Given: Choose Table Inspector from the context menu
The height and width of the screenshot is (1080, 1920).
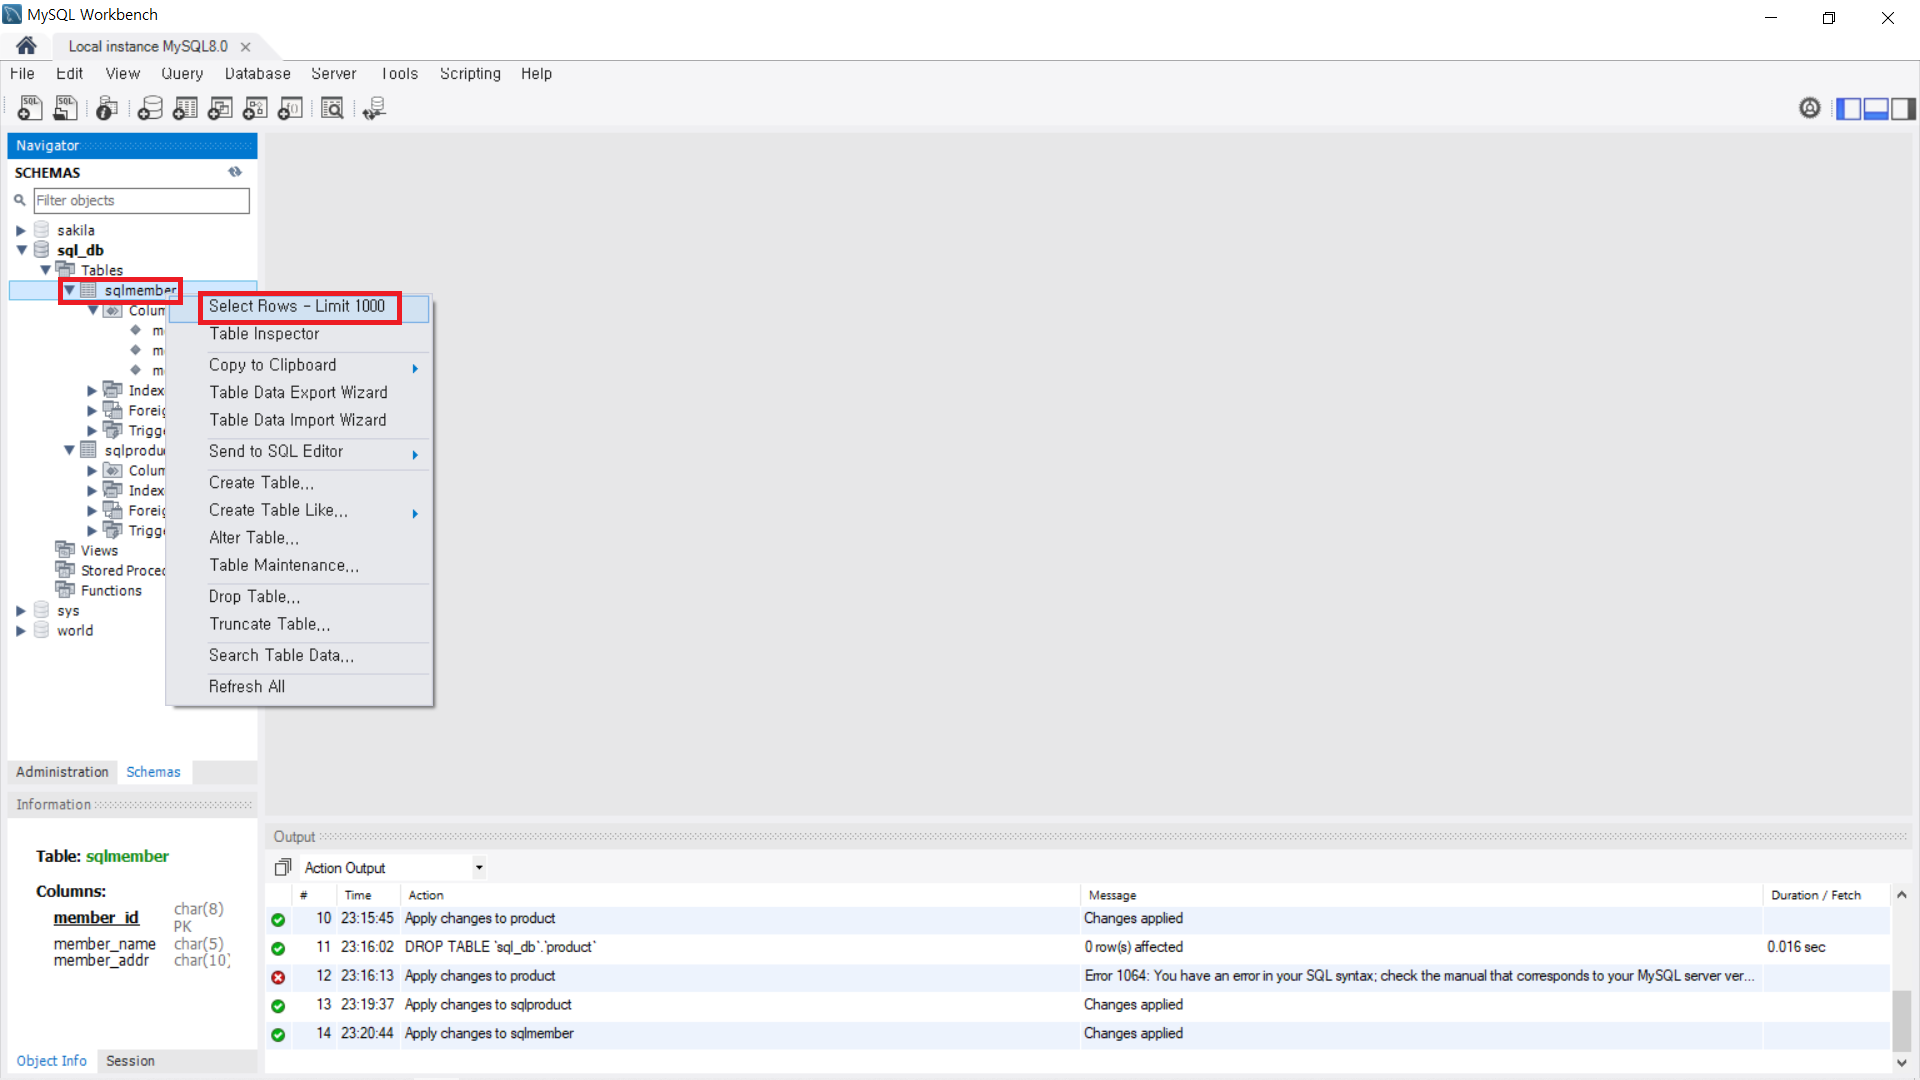Looking at the screenshot, I should (x=264, y=334).
